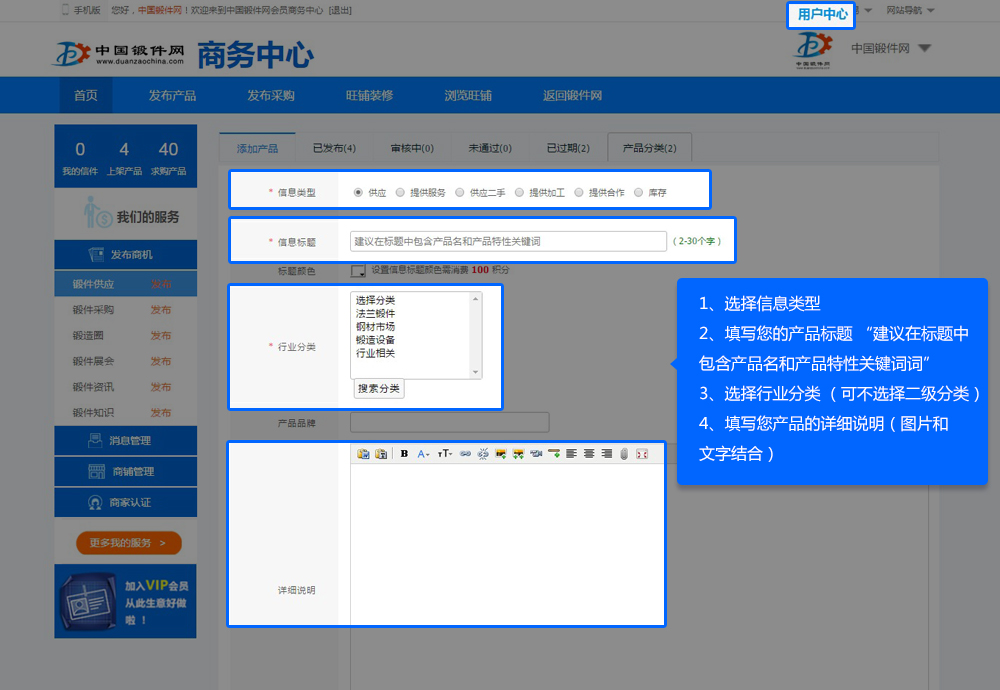Screen dimensions: 1000x690
Task: Click the 搜索分类 button
Action: pos(379,388)
